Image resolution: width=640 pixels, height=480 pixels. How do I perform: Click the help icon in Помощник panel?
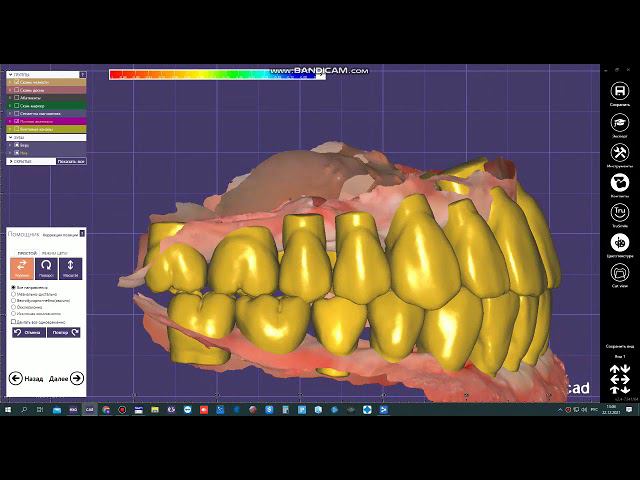(x=82, y=233)
